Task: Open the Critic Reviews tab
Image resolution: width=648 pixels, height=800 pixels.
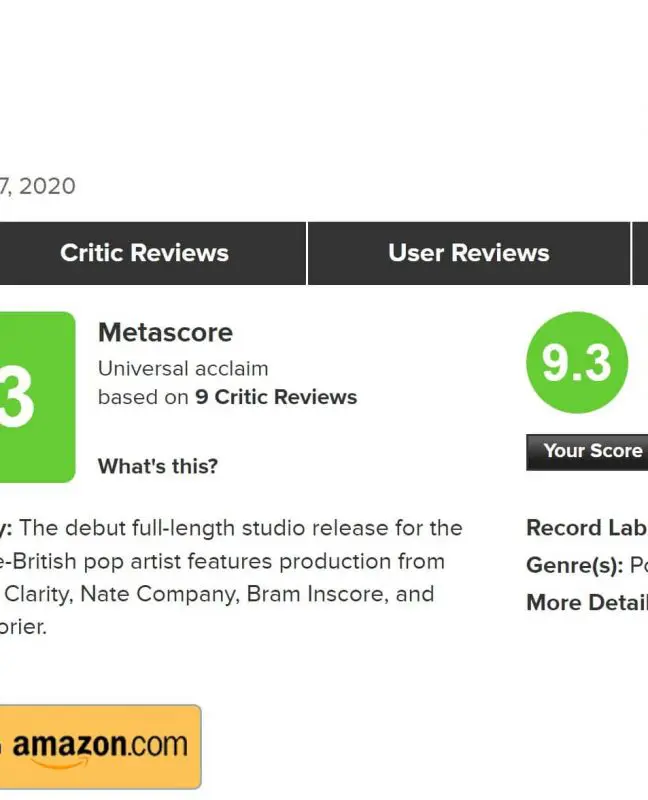Action: click(144, 253)
